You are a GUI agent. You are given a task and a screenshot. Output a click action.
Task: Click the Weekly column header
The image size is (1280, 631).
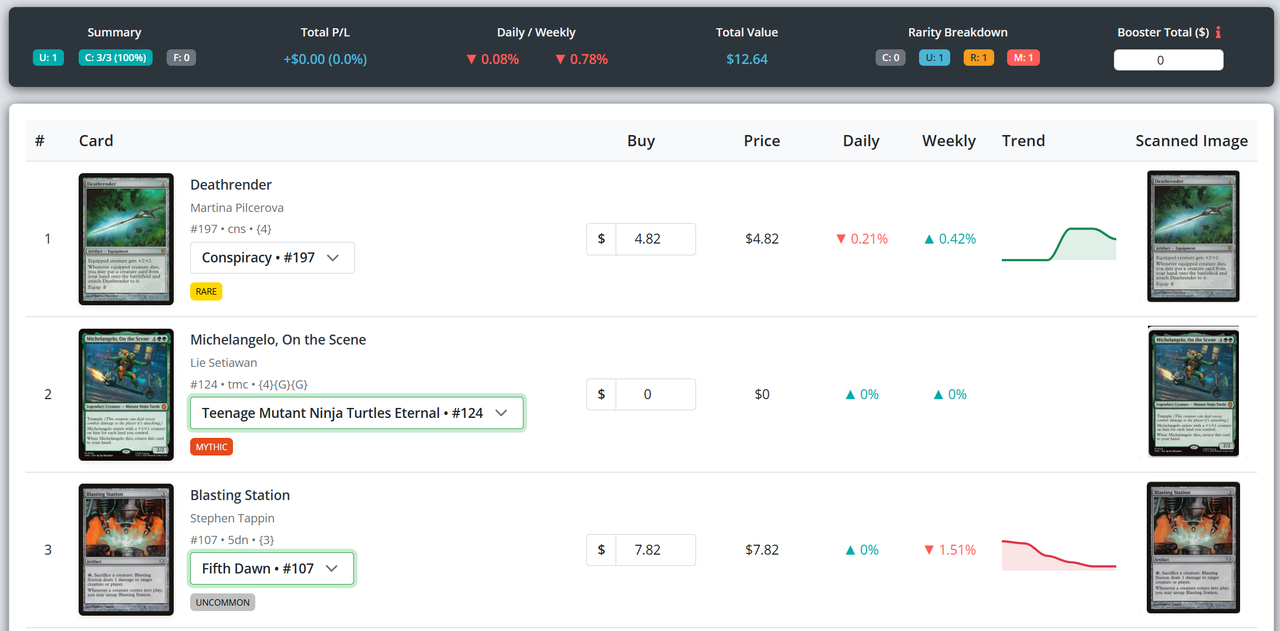click(949, 141)
